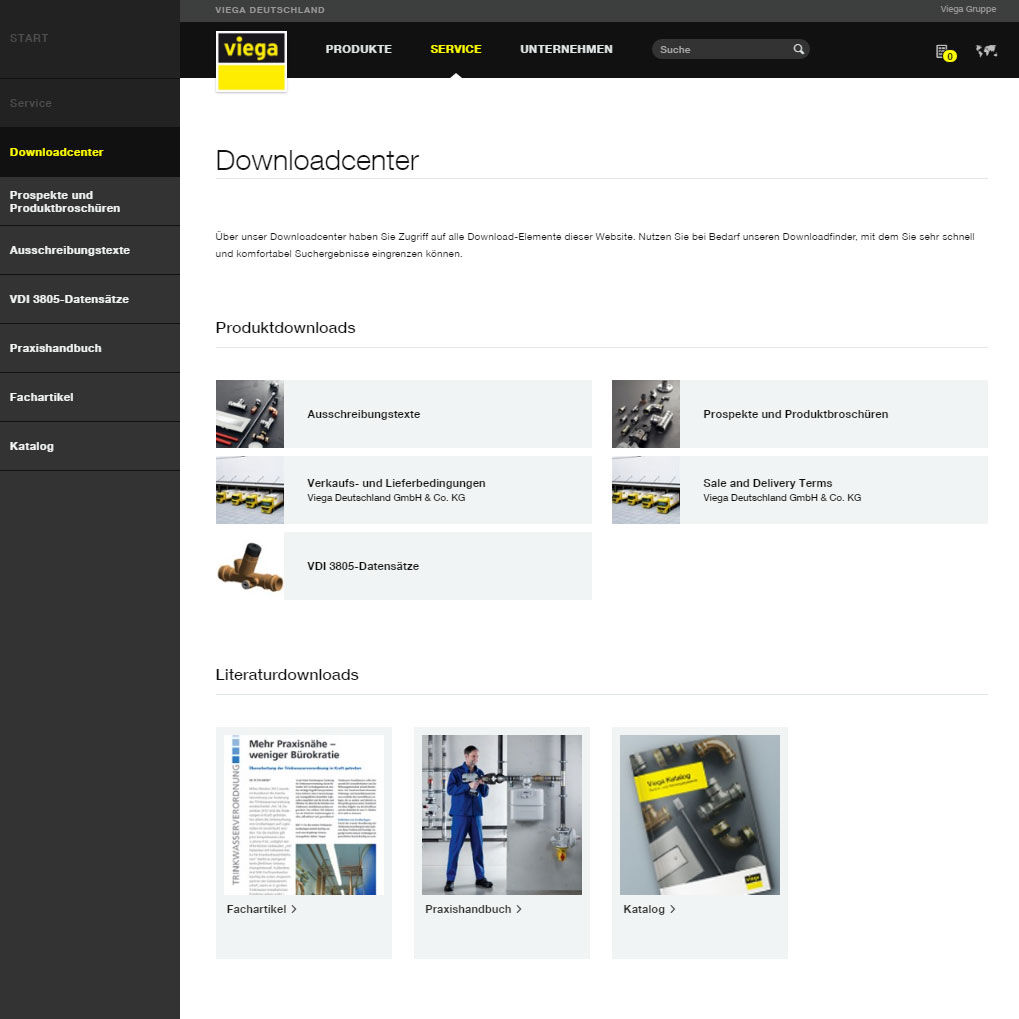Click the Viega Deutschland header text
This screenshot has height=1019, width=1019.
pyautogui.click(x=270, y=10)
